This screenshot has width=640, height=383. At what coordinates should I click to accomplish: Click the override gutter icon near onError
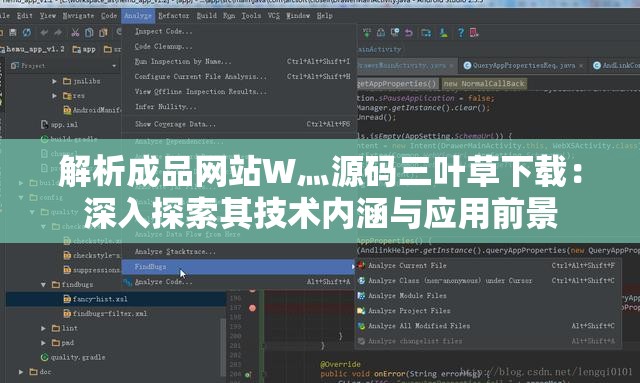click(248, 374)
